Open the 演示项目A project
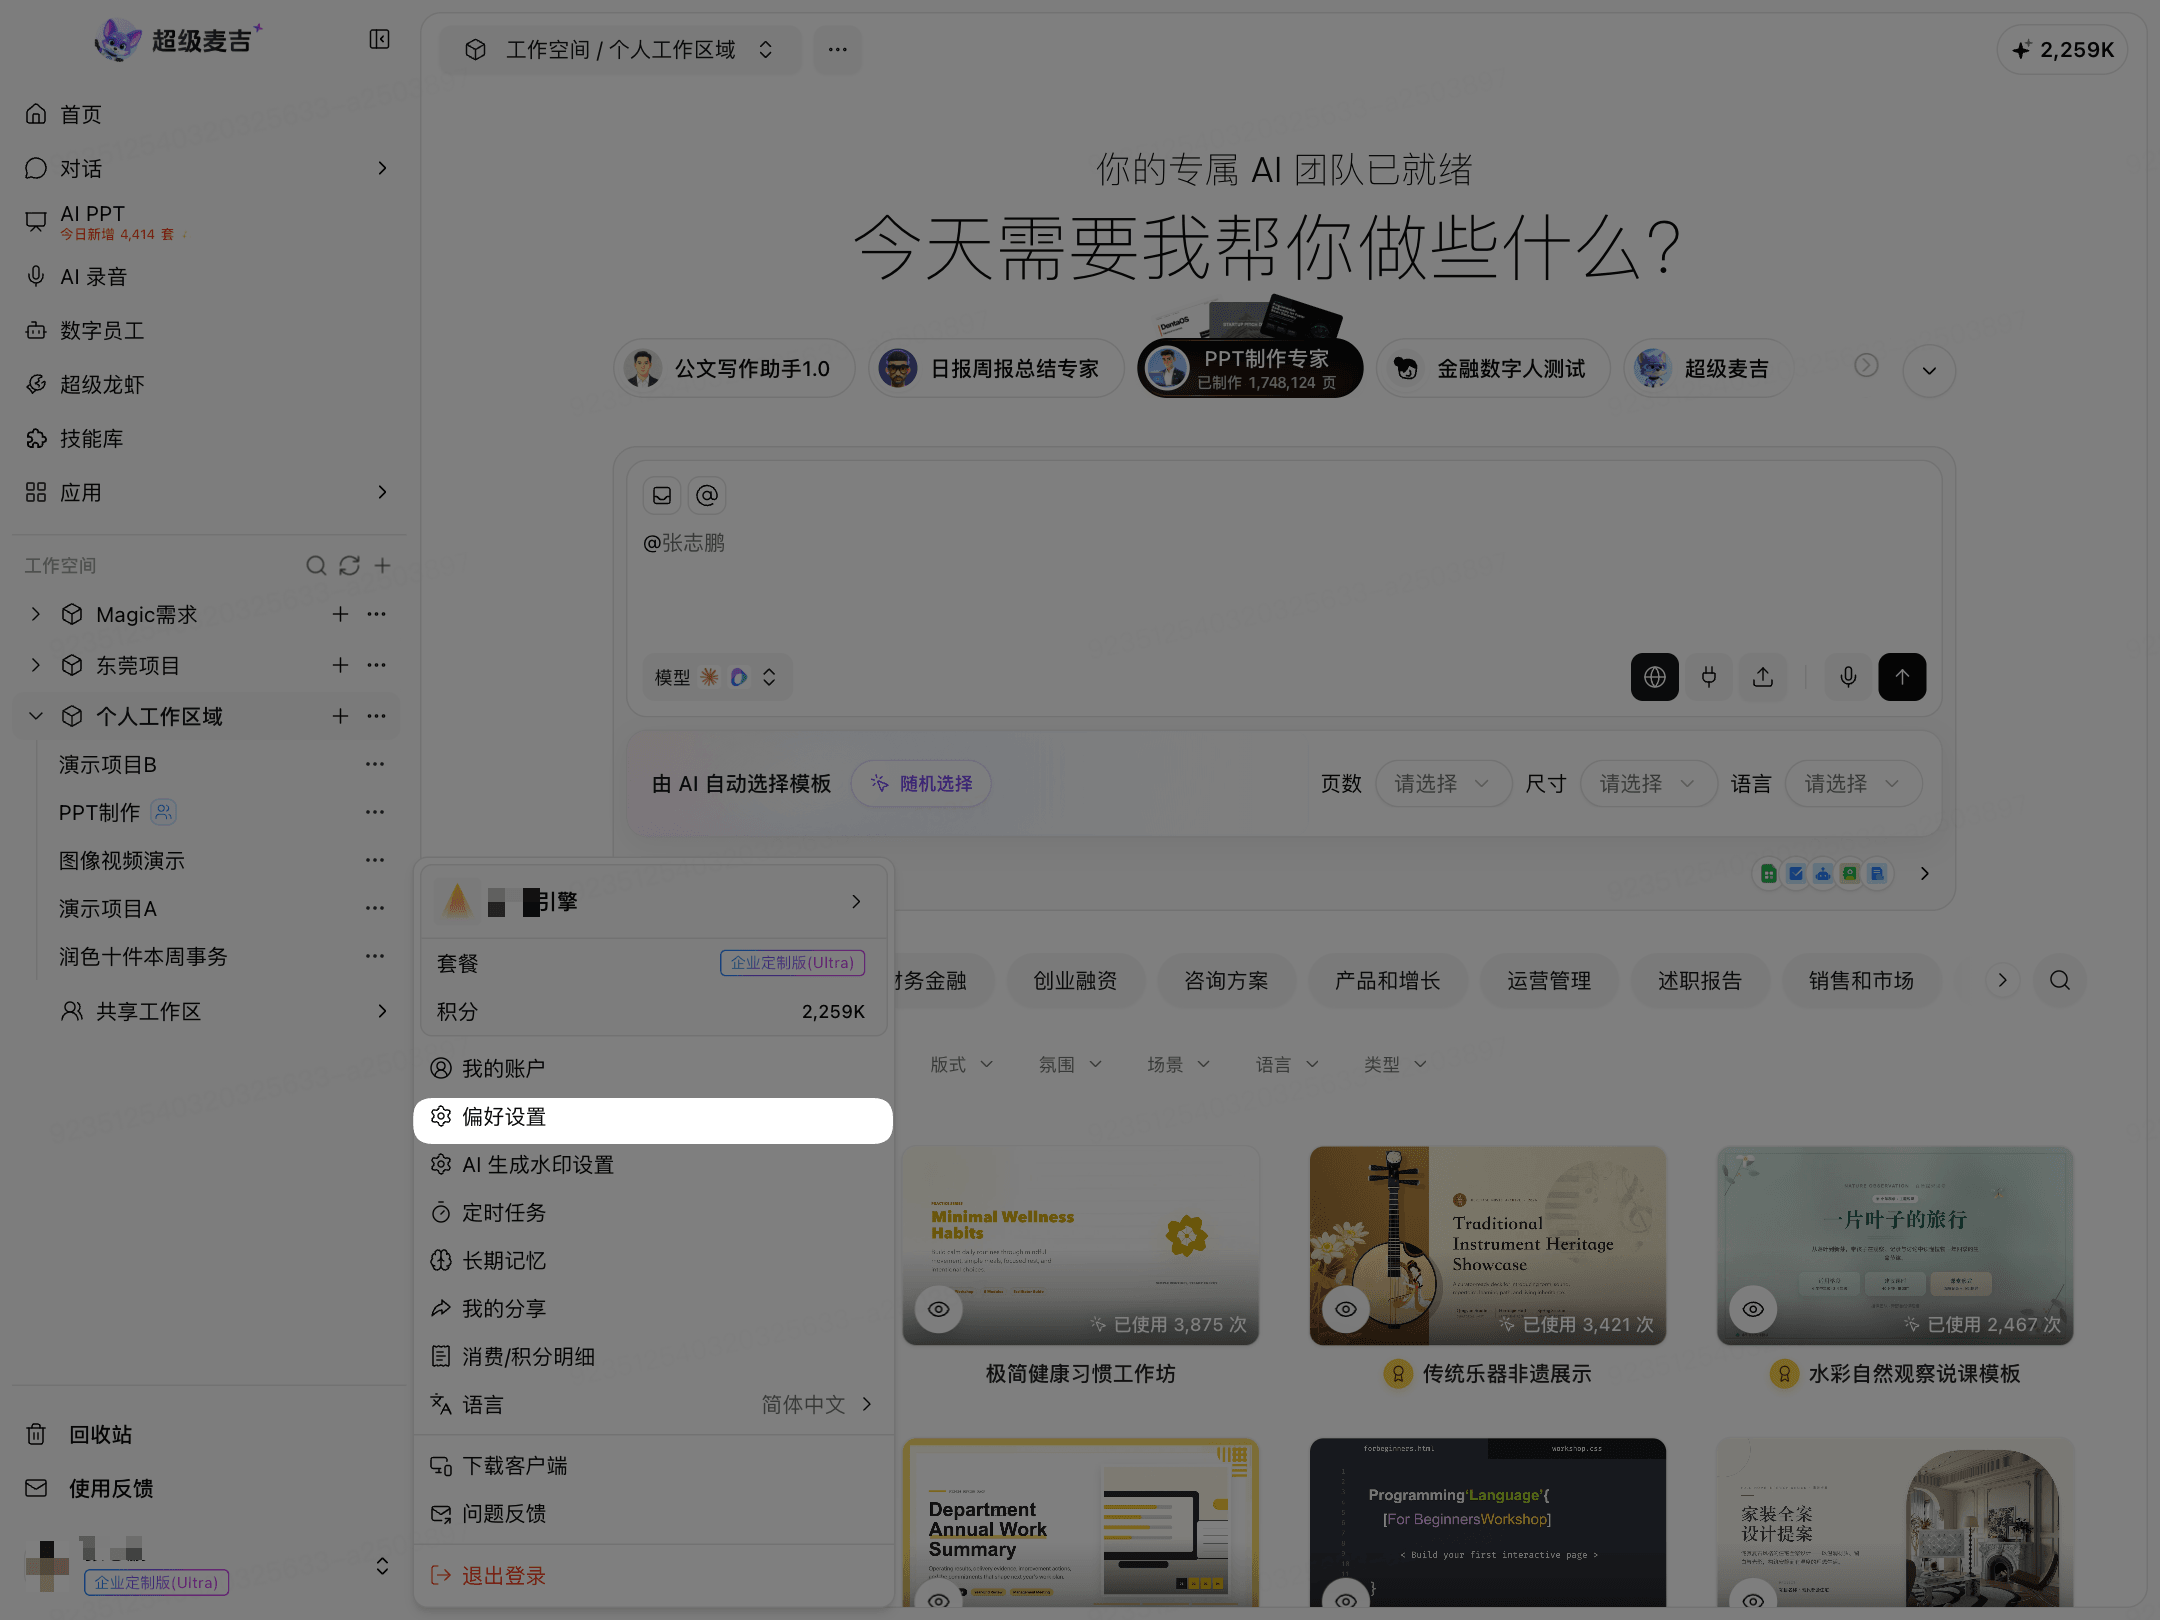 tap(108, 909)
